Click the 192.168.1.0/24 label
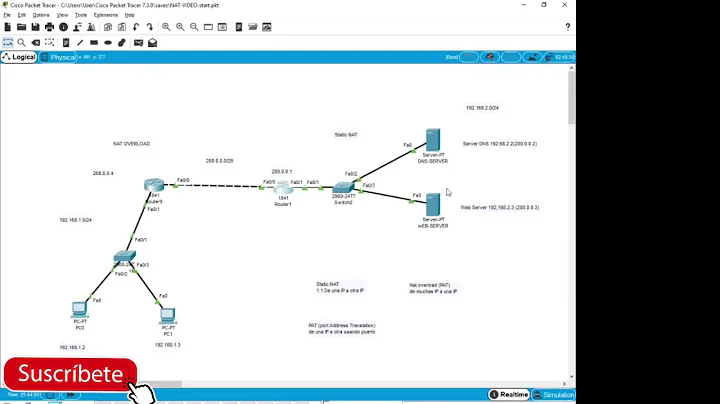The height and width of the screenshot is (404, 720). tap(75, 220)
